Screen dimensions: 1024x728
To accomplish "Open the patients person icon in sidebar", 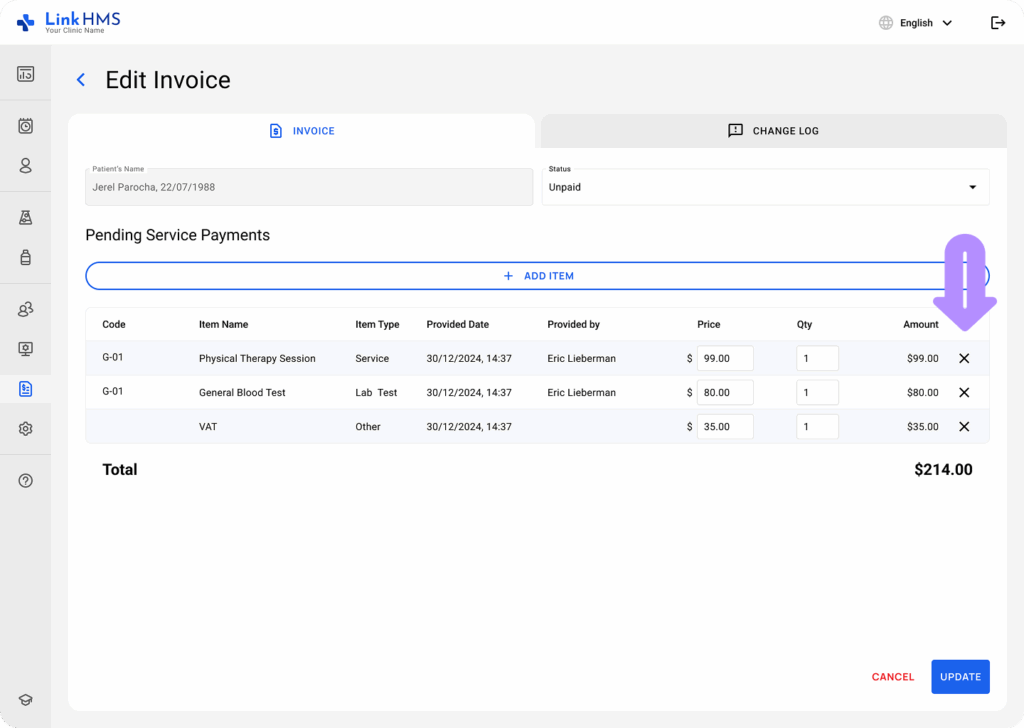I will 25,166.
